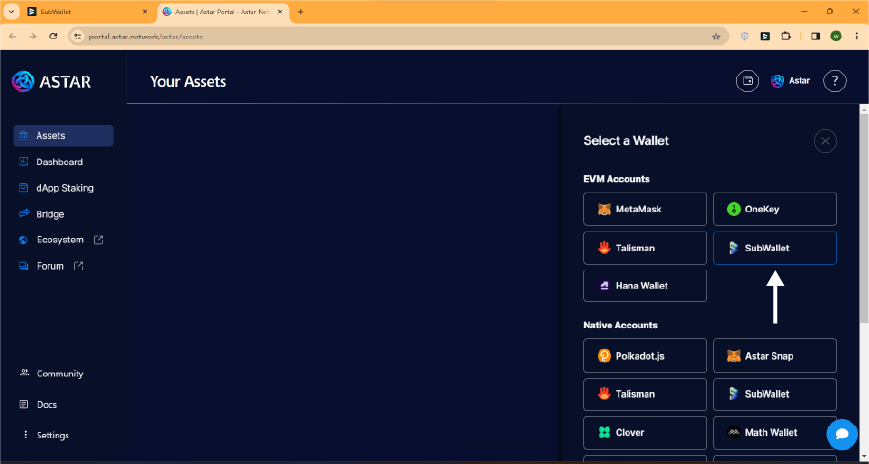The height and width of the screenshot is (464, 869).
Task: Select Polkadot.js native account wallet
Action: pyautogui.click(x=644, y=356)
